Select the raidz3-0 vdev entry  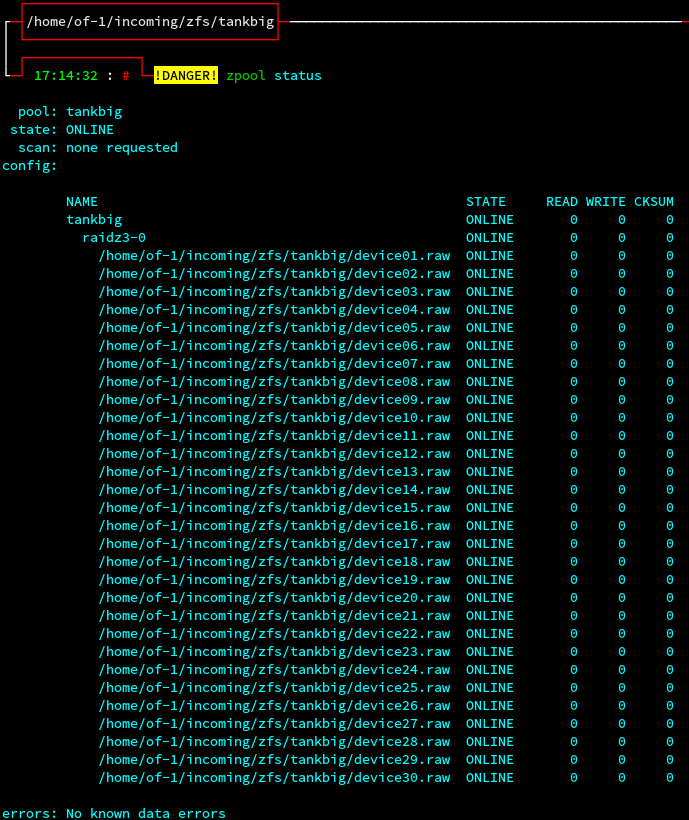pyautogui.click(x=114, y=238)
